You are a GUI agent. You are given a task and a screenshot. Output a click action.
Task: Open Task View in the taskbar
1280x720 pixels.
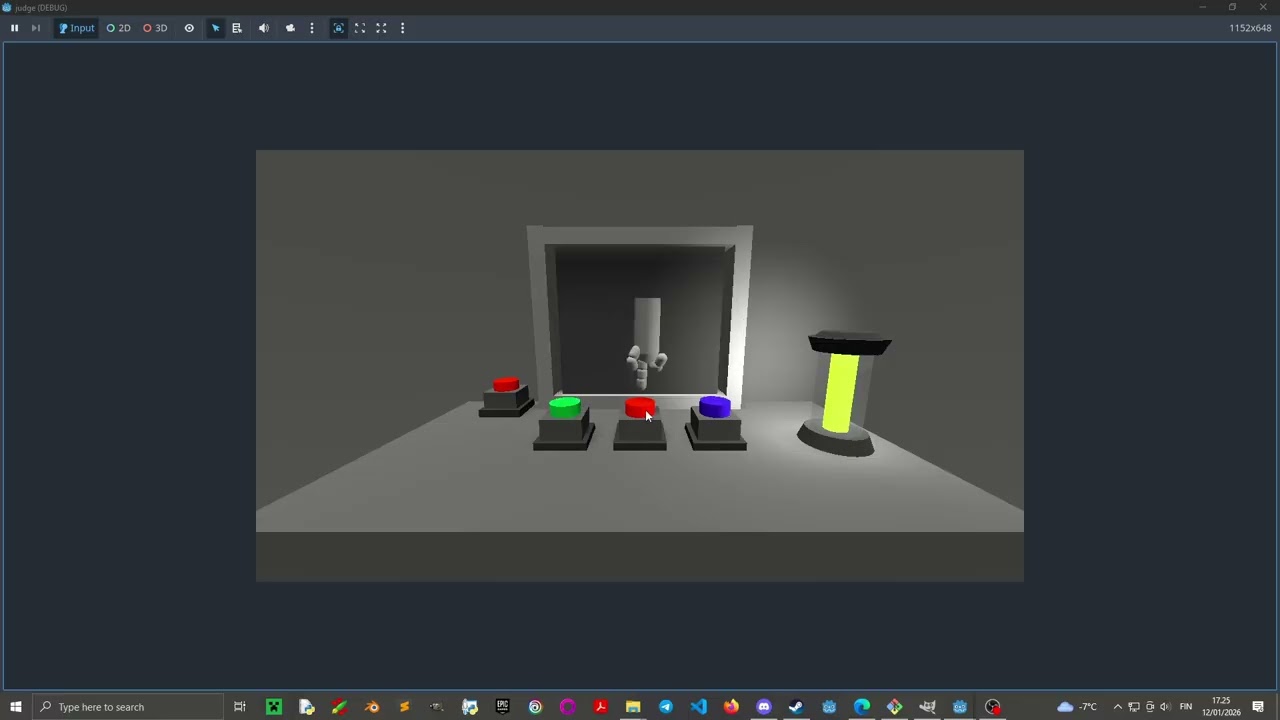pos(240,707)
